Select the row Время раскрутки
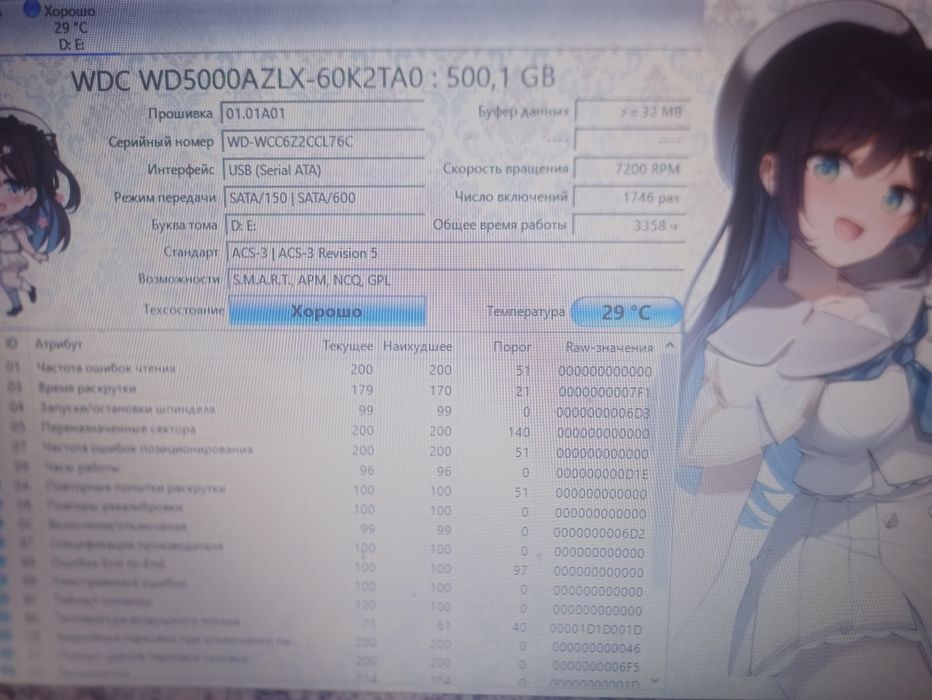Image resolution: width=932 pixels, height=700 pixels. pos(330,389)
